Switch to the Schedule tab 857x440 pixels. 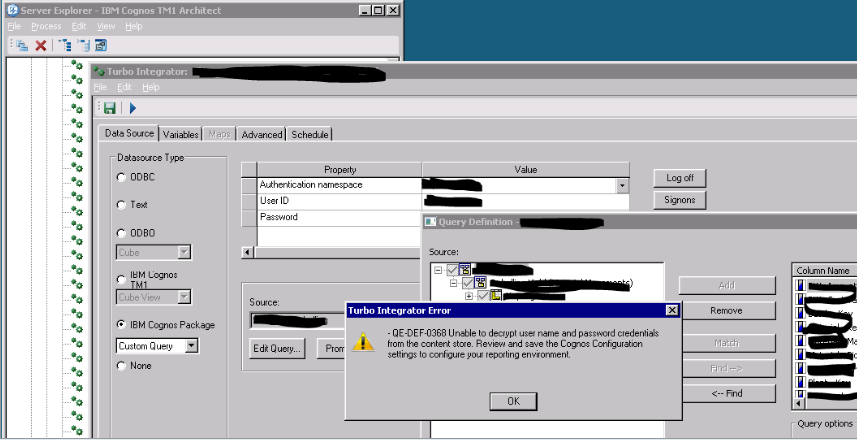(x=309, y=134)
